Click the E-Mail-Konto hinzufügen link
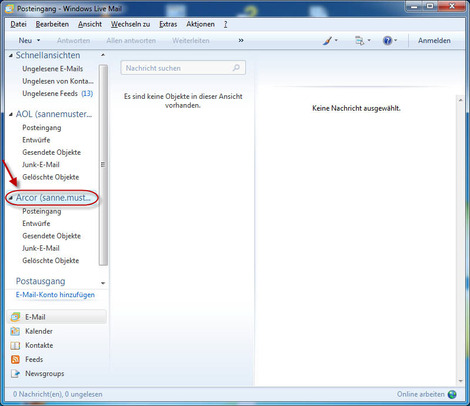470x406 pixels. 55,295
